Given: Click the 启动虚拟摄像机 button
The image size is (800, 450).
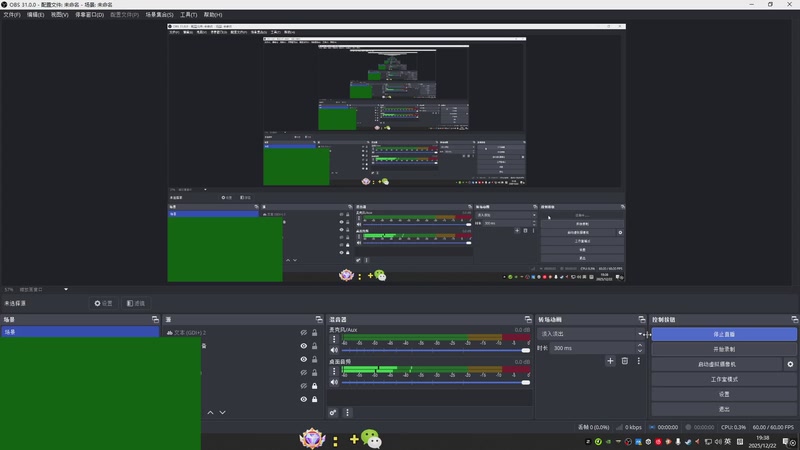Looking at the screenshot, I should coord(717,364).
